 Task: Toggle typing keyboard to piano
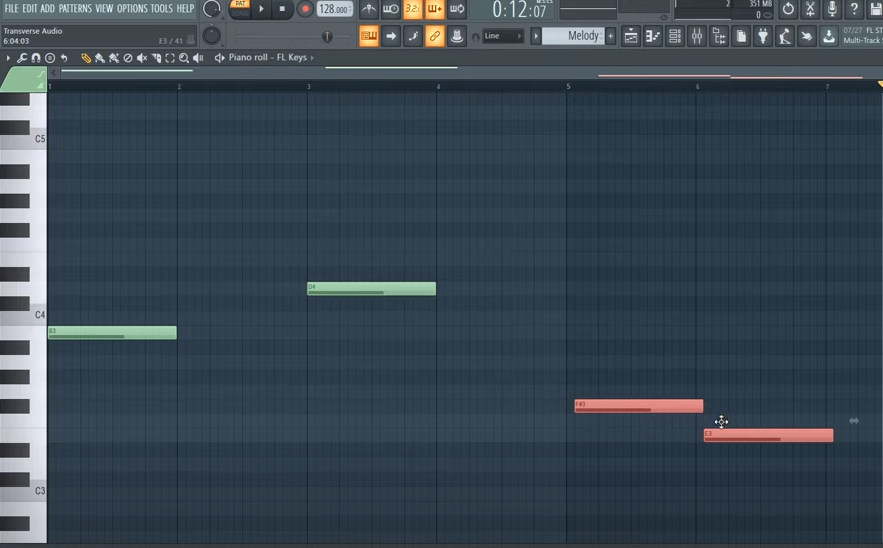click(369, 36)
